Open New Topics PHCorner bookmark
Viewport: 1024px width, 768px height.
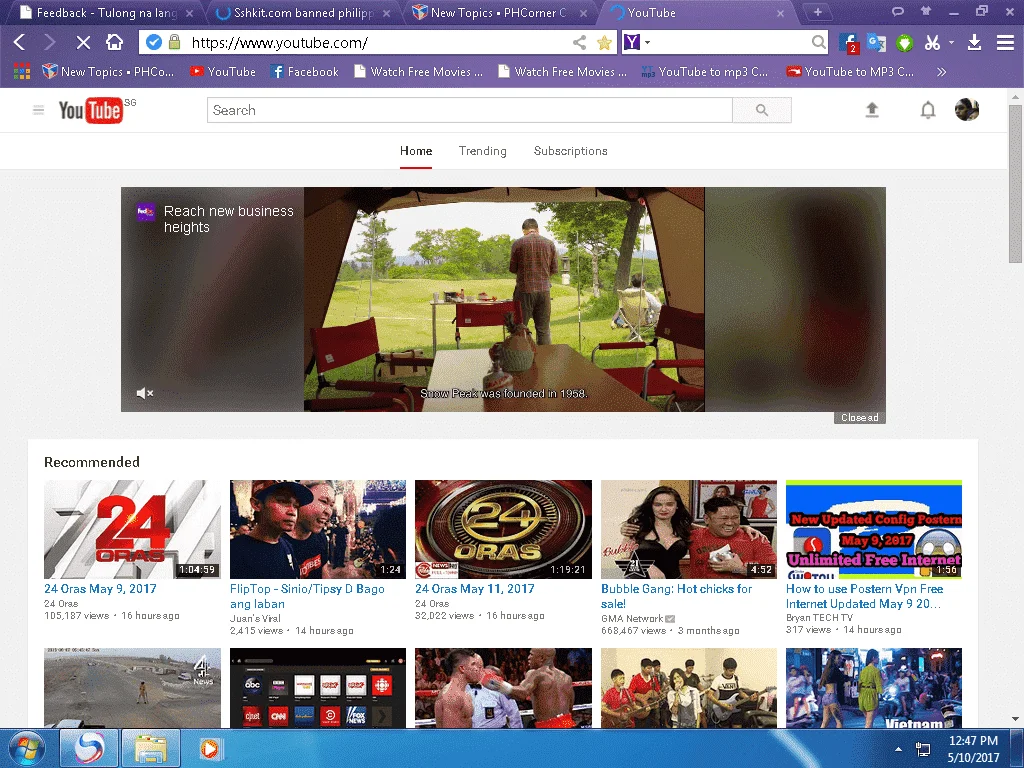pyautogui.click(x=108, y=72)
